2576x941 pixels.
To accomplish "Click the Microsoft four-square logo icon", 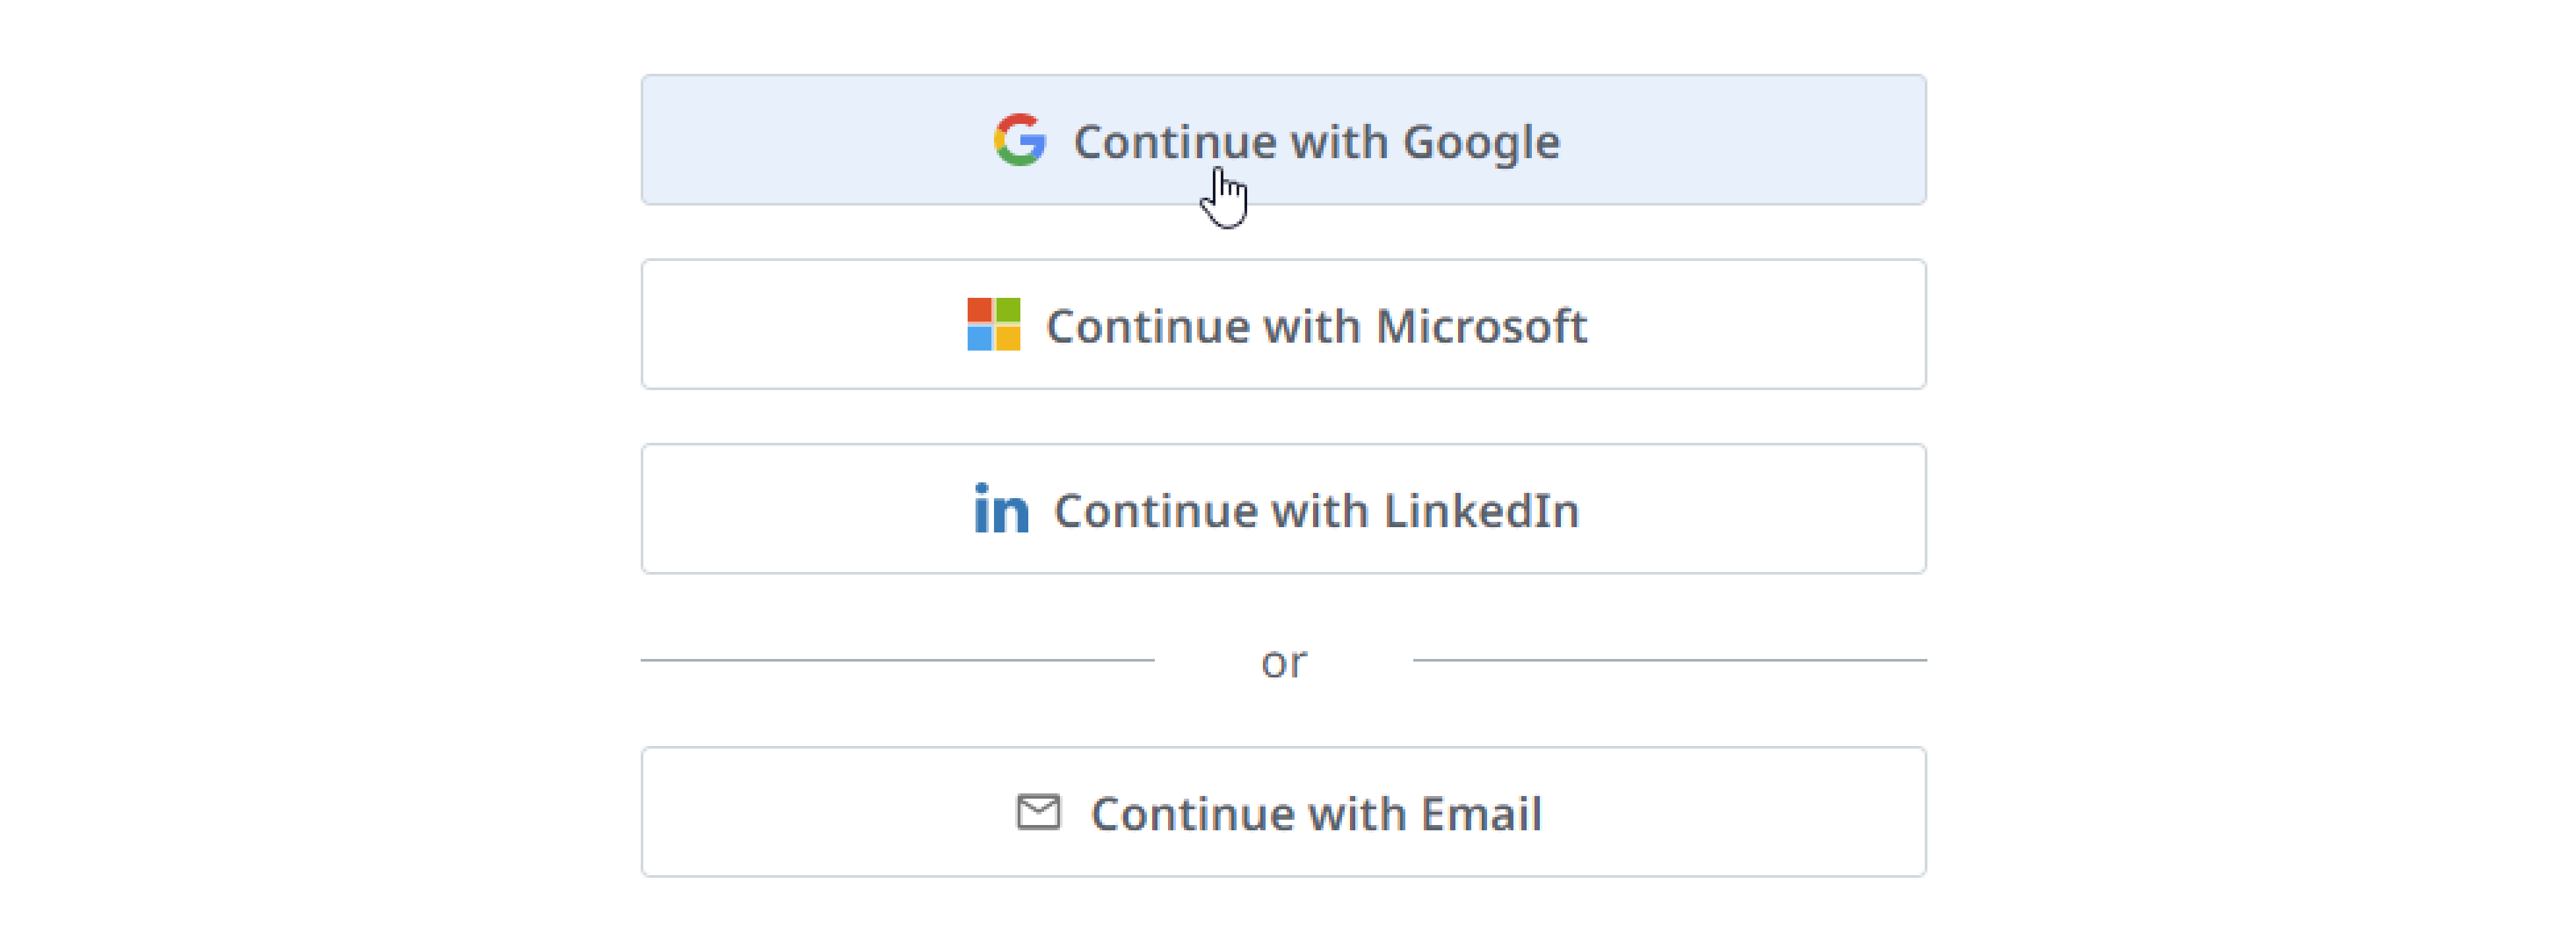I will [x=993, y=324].
